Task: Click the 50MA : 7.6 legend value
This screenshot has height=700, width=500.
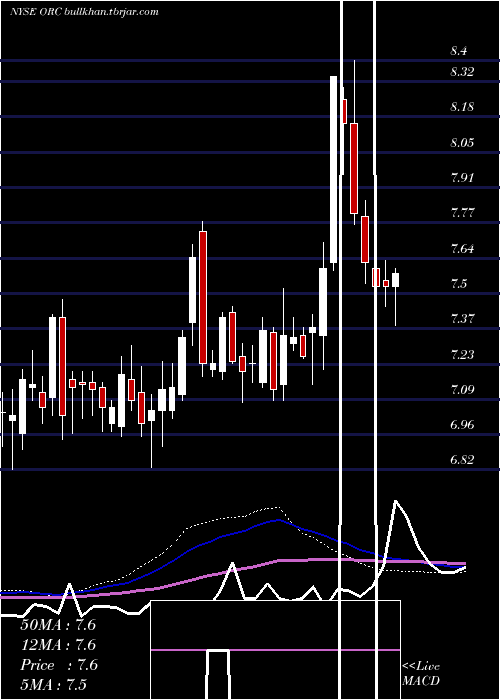Action: [x=58, y=625]
